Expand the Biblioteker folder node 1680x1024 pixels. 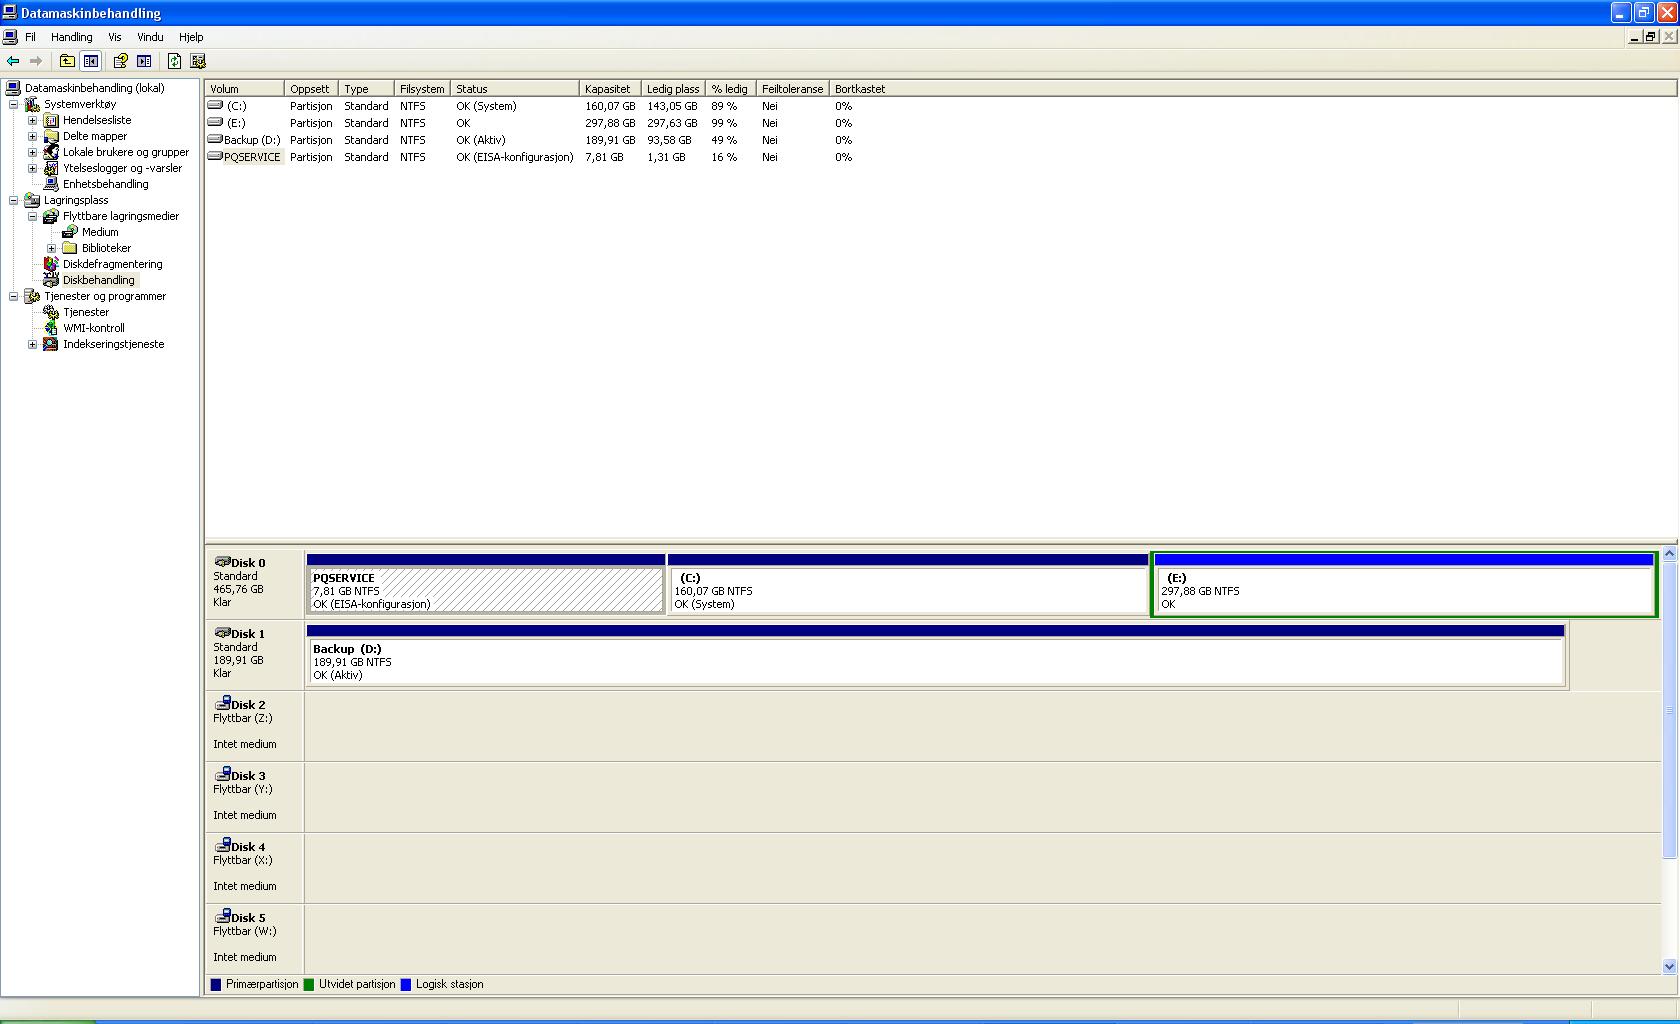51,248
